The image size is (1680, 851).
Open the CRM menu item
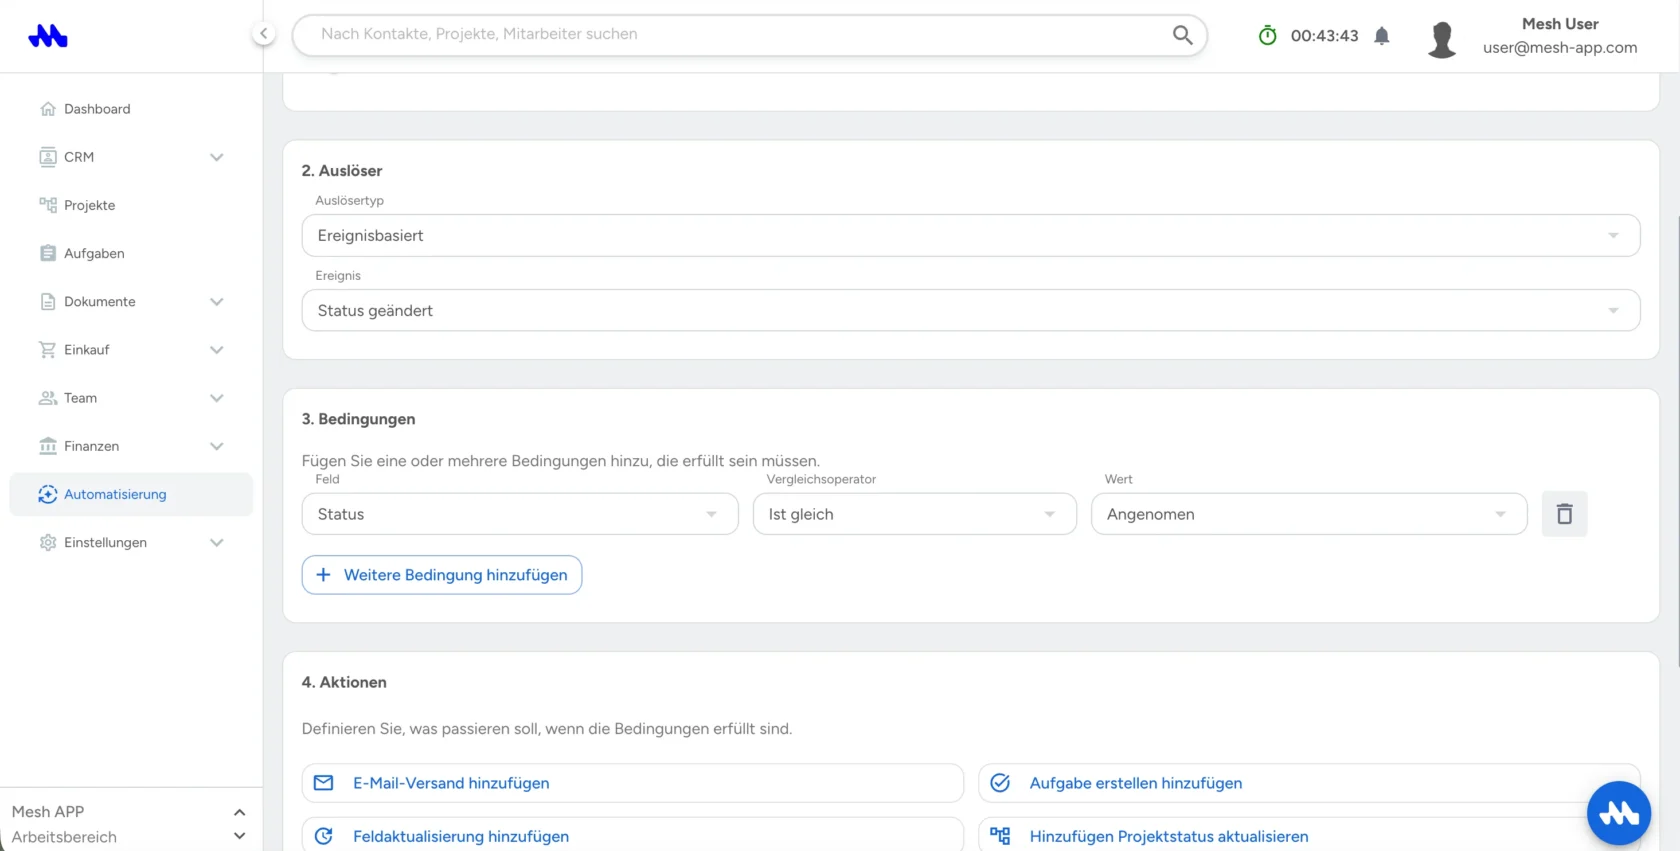coord(131,157)
